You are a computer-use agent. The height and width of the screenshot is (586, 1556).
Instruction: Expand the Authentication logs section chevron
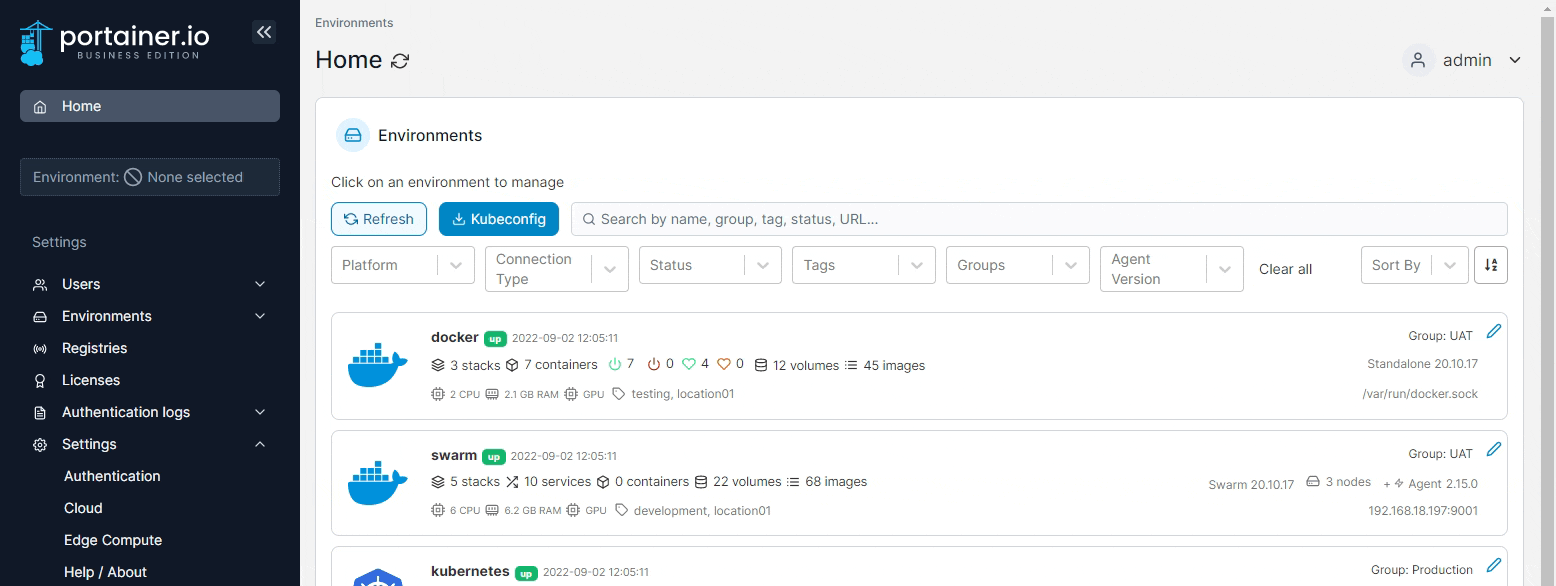pos(260,412)
